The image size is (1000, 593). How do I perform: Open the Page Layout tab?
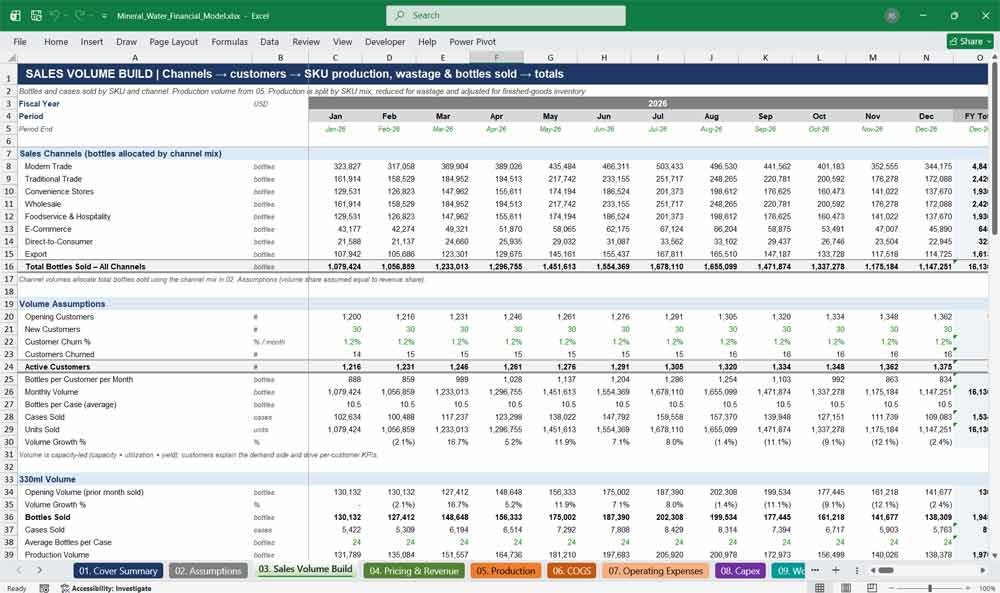pos(173,41)
